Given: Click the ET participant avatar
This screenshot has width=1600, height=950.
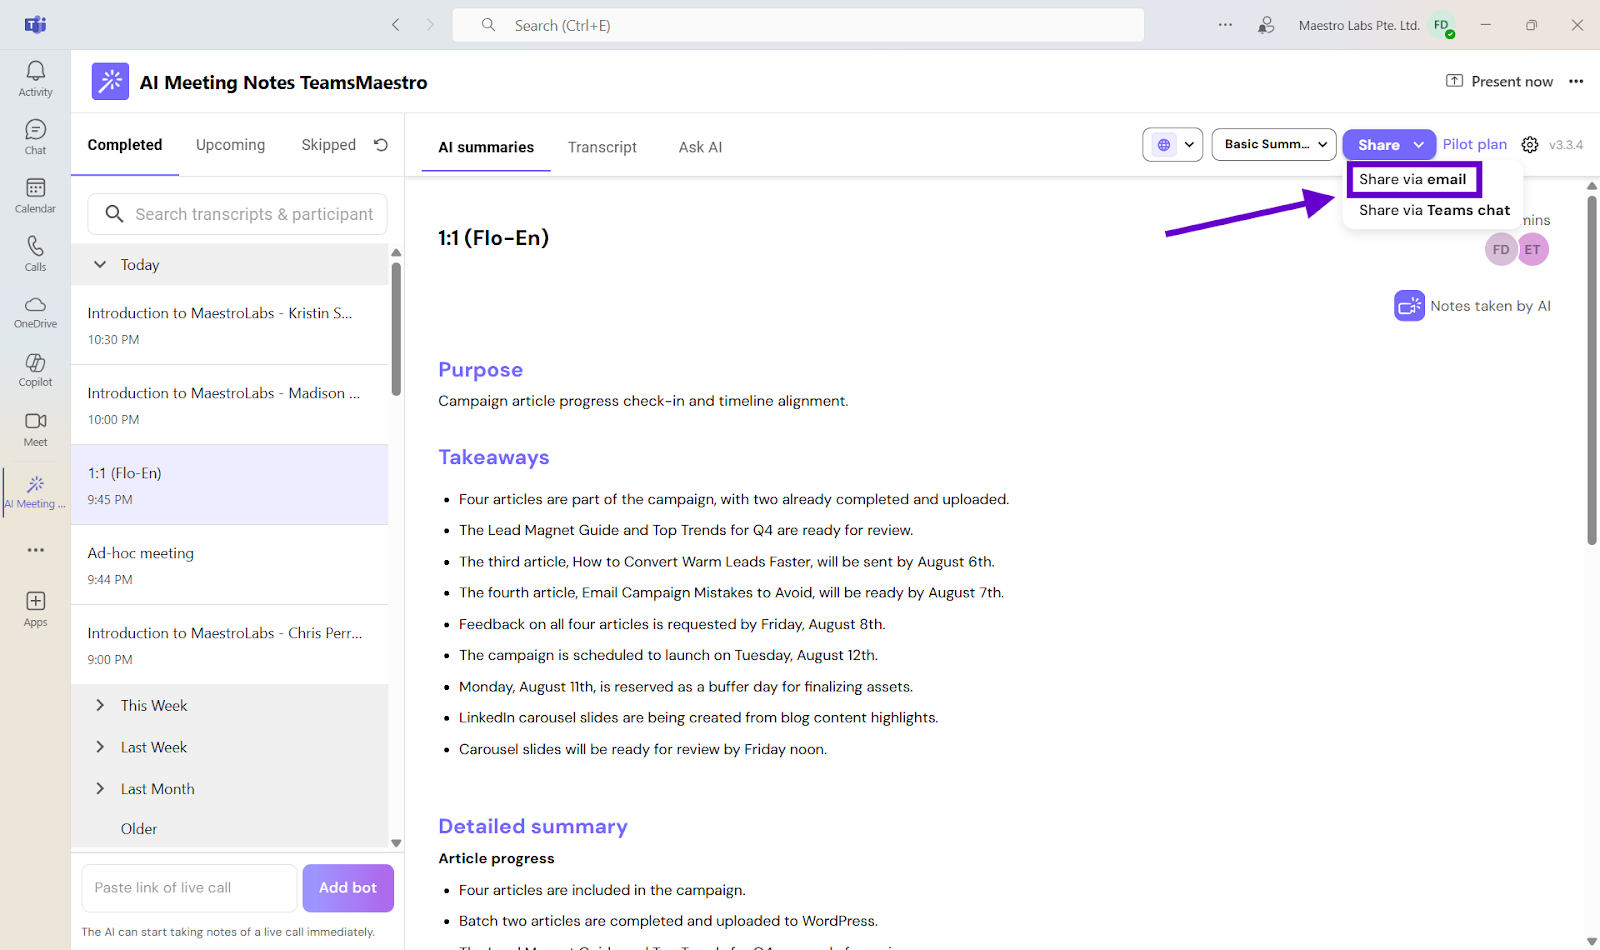Looking at the screenshot, I should coord(1533,250).
